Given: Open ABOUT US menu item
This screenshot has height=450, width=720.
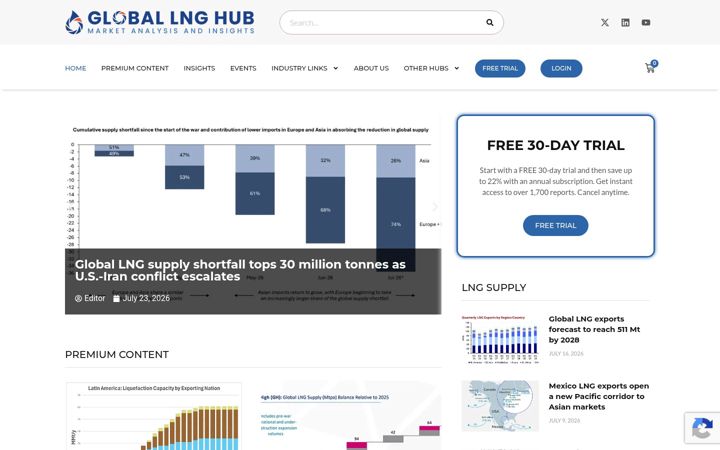Looking at the screenshot, I should point(371,68).
